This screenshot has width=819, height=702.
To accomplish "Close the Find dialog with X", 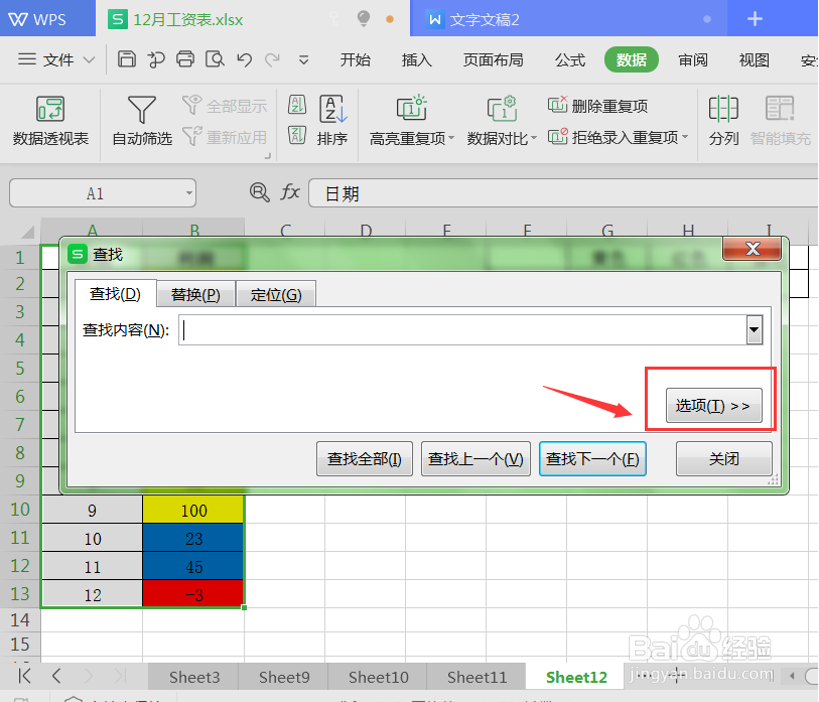I will click(x=752, y=249).
